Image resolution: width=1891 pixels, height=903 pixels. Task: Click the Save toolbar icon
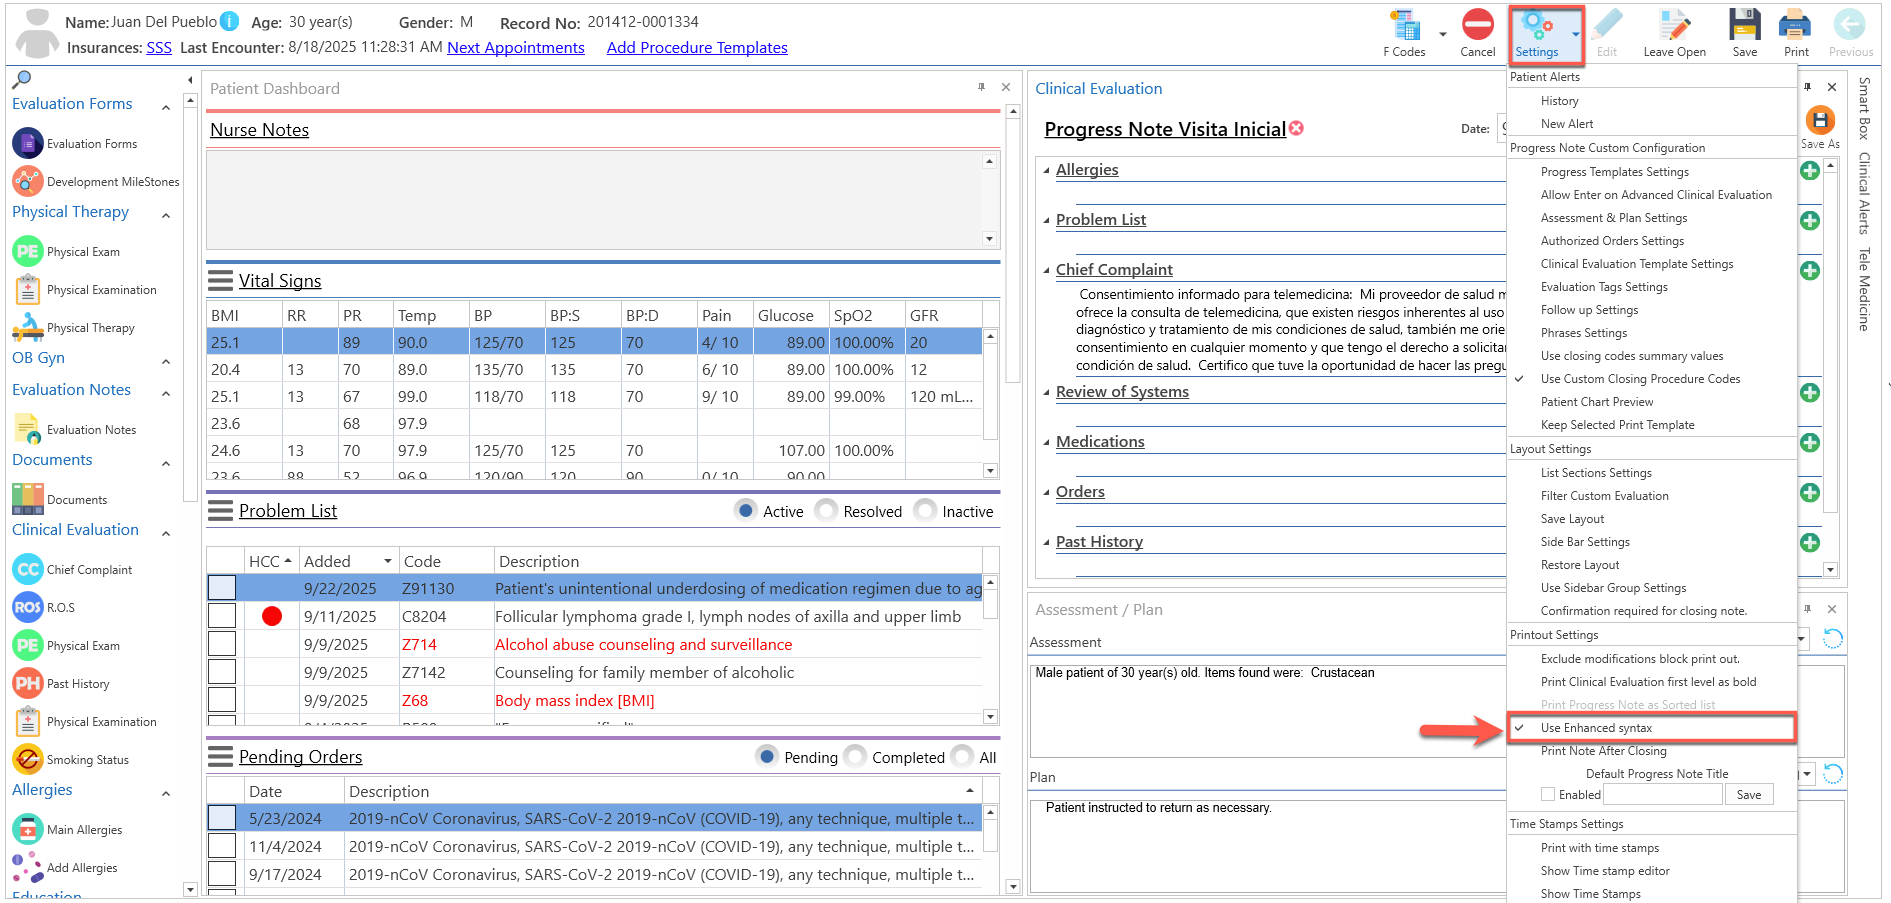coord(1745,25)
